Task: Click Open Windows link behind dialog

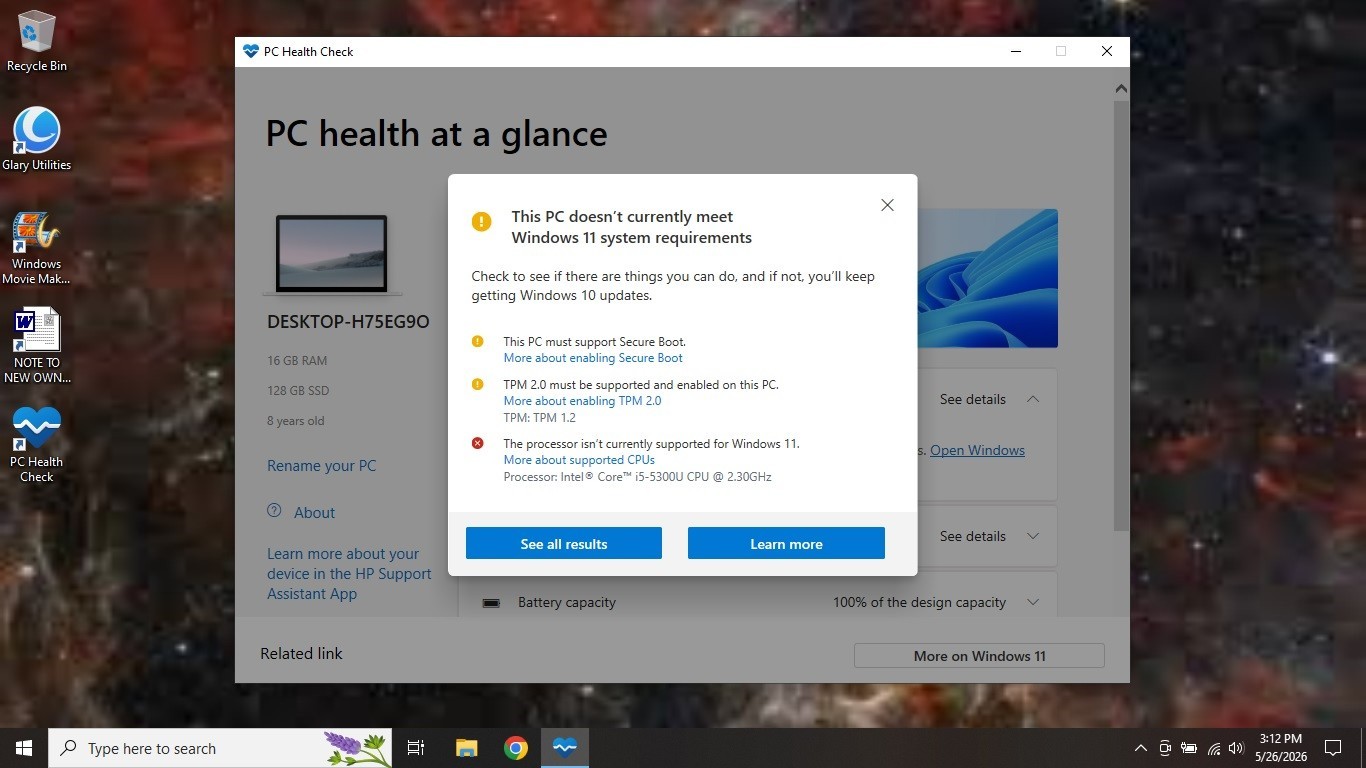Action: 977,450
